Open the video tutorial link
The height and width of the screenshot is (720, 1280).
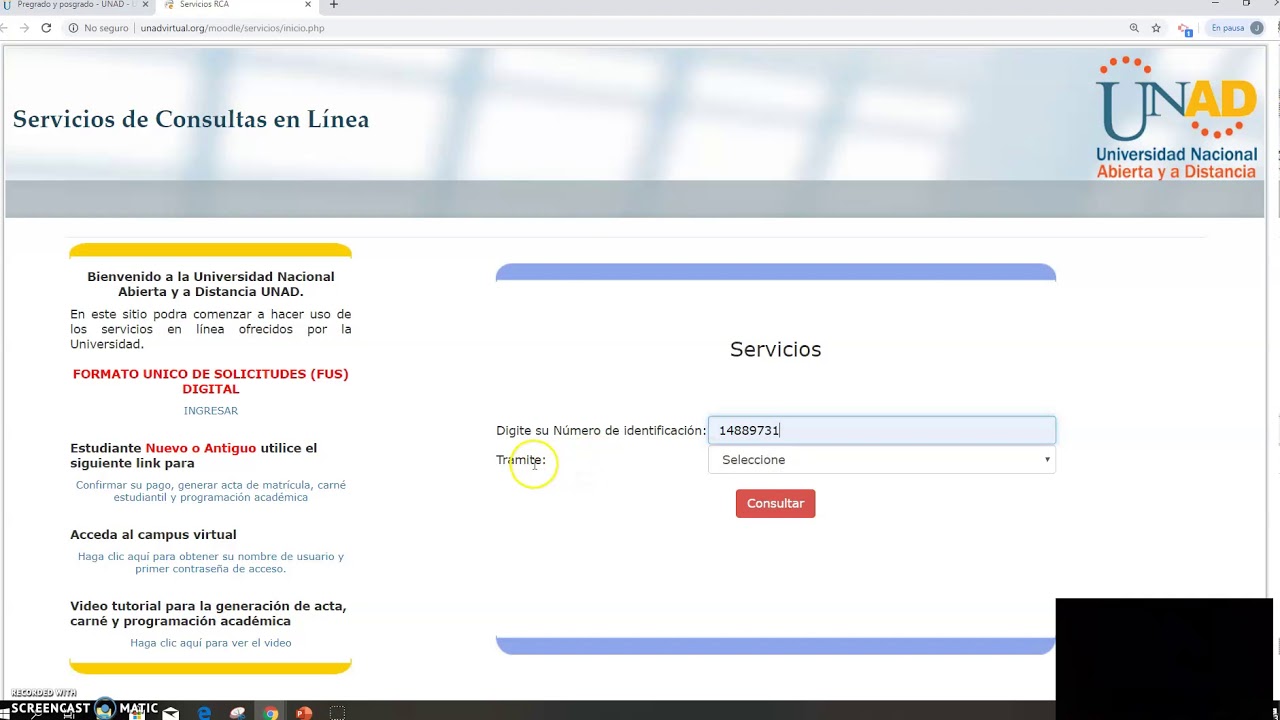[211, 643]
